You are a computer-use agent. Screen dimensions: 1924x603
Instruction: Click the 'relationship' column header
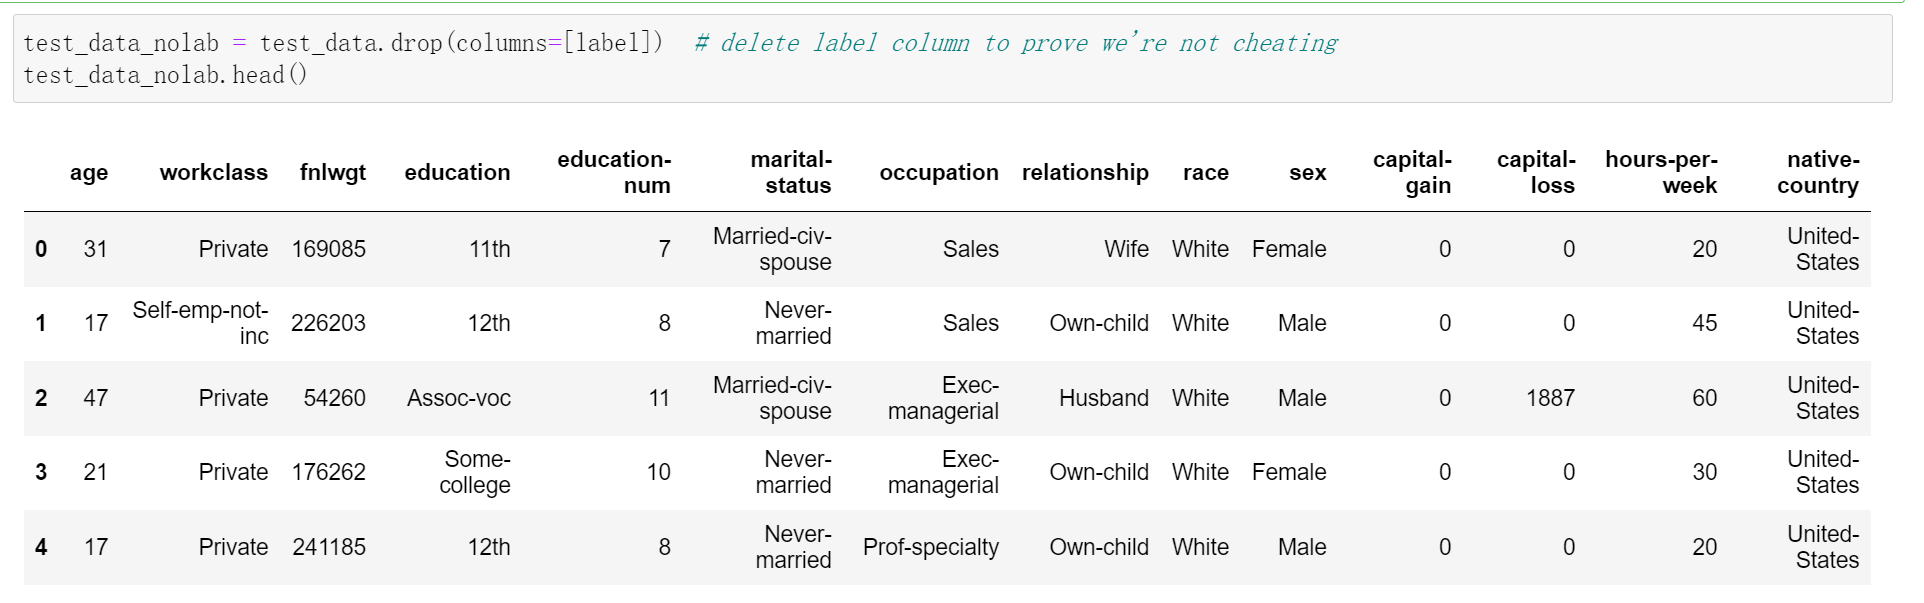coord(1085,173)
